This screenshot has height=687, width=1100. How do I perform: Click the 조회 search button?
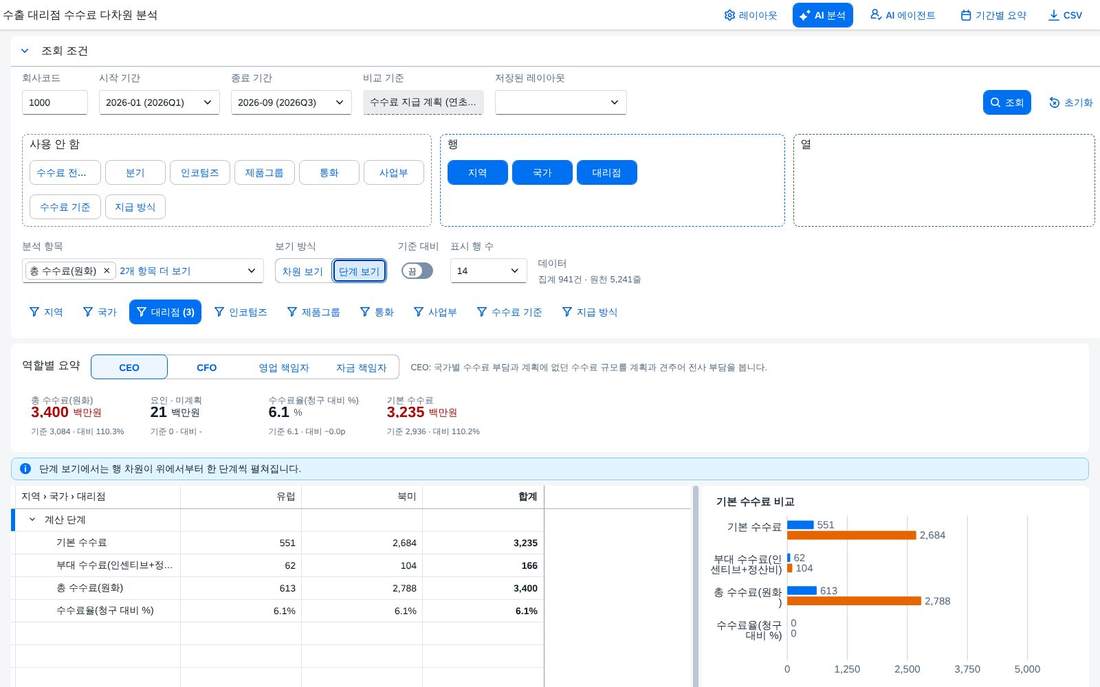click(1007, 102)
